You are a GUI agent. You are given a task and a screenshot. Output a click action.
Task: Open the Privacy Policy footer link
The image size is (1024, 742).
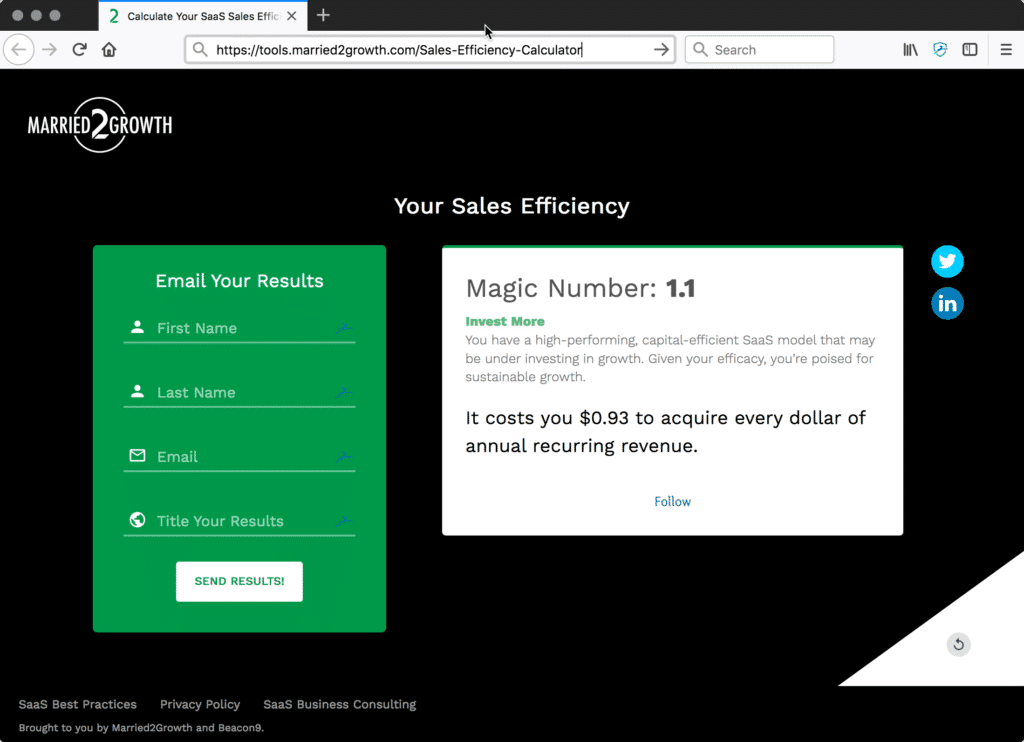[199, 704]
